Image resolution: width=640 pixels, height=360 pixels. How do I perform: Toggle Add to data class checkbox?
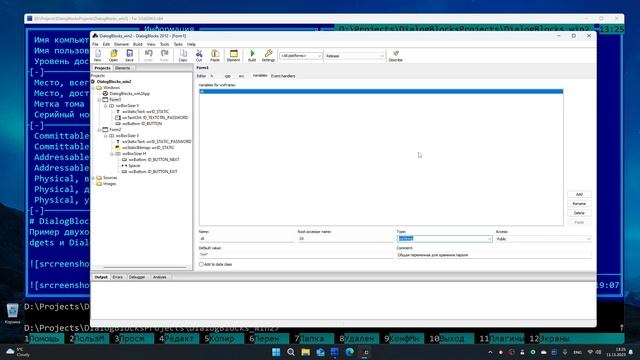click(201, 264)
